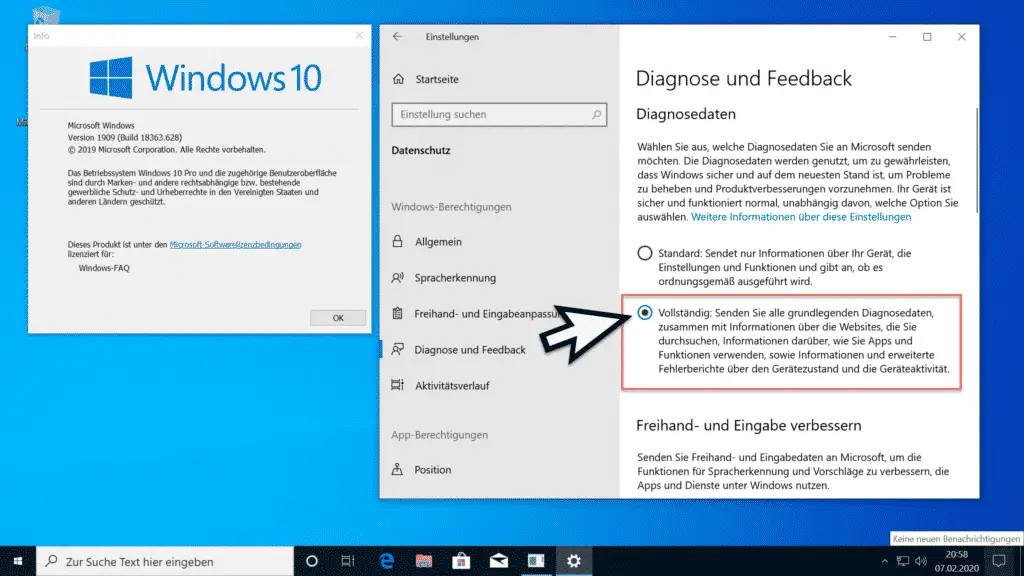1024x576 pixels.
Task: Click the Windows-FAQ licensee text
Action: click(x=104, y=268)
